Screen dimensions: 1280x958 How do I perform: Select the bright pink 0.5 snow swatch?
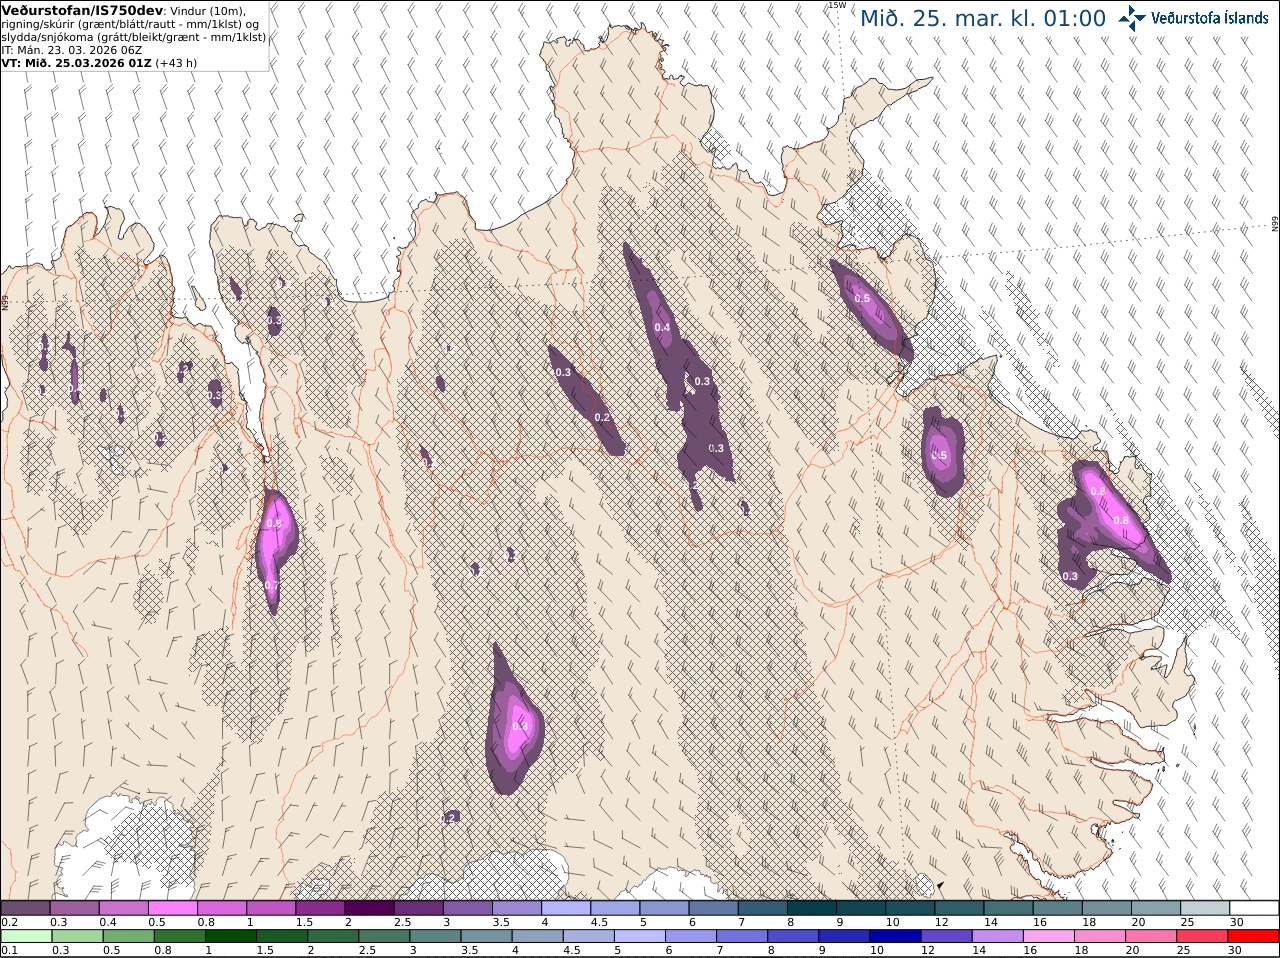tap(173, 908)
